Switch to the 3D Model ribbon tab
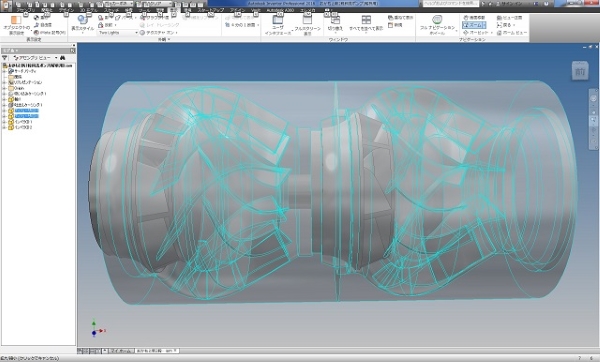Viewport: 600px width, 362px height. 88,10
